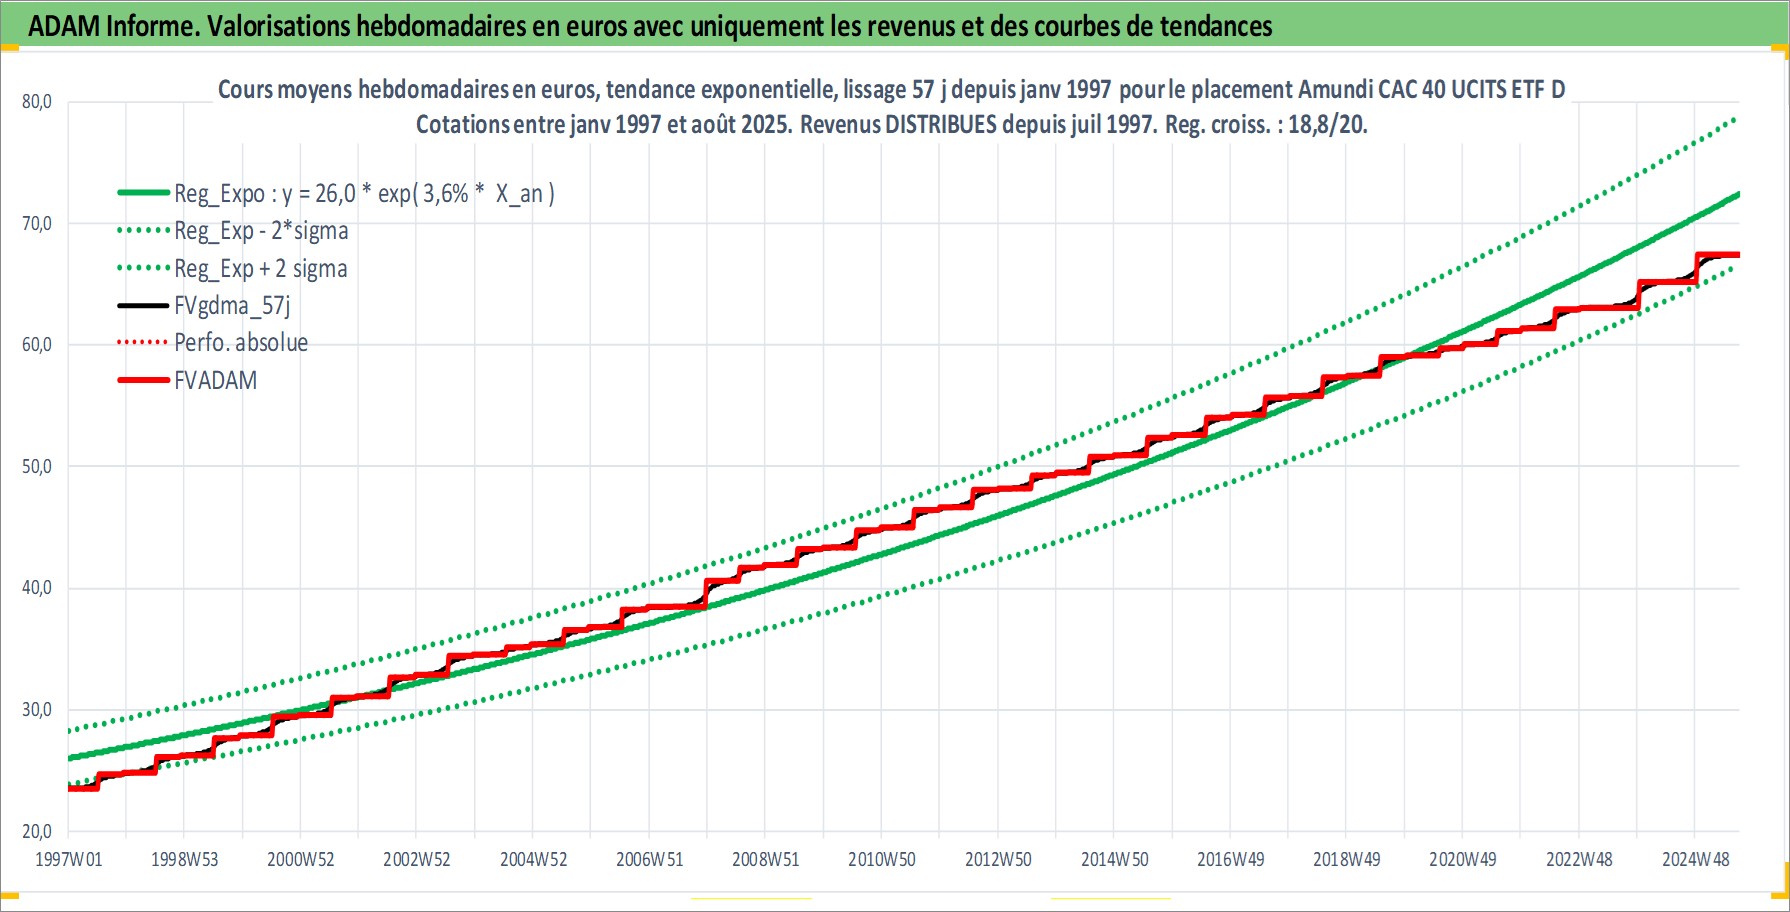Click the dotted red marker for Perfo. absolue
Viewport: 1790px width, 912px height.
(x=143, y=343)
